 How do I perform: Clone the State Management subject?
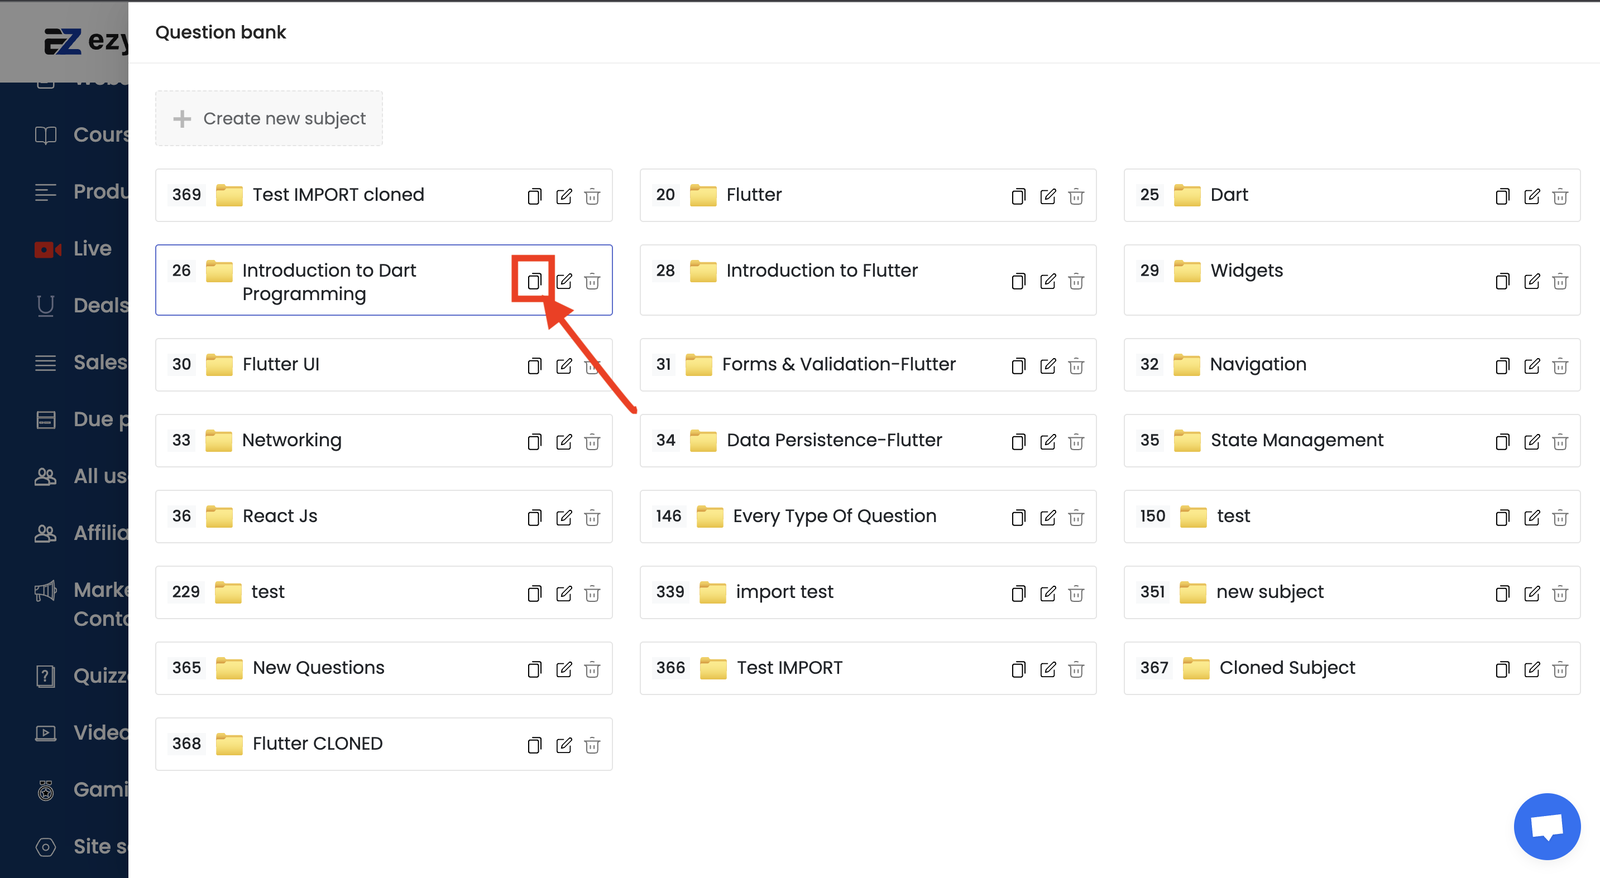pyautogui.click(x=1502, y=441)
